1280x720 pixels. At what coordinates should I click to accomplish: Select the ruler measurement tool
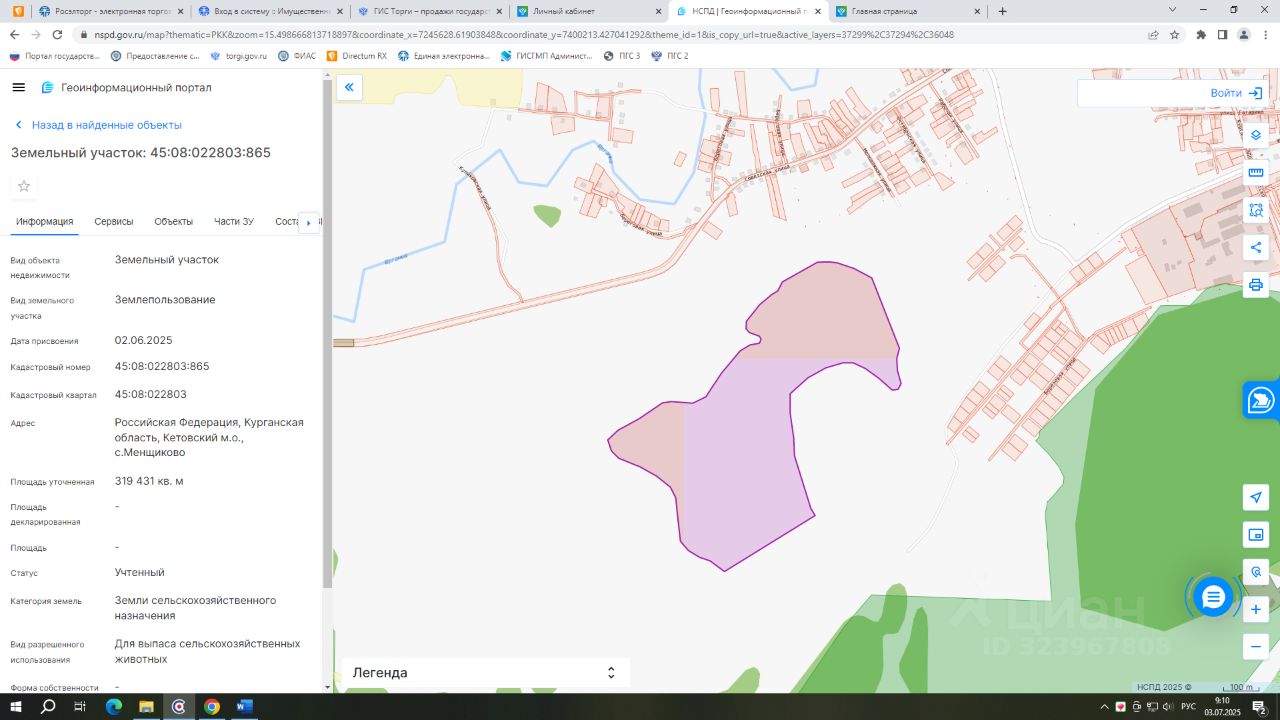coord(1256,173)
